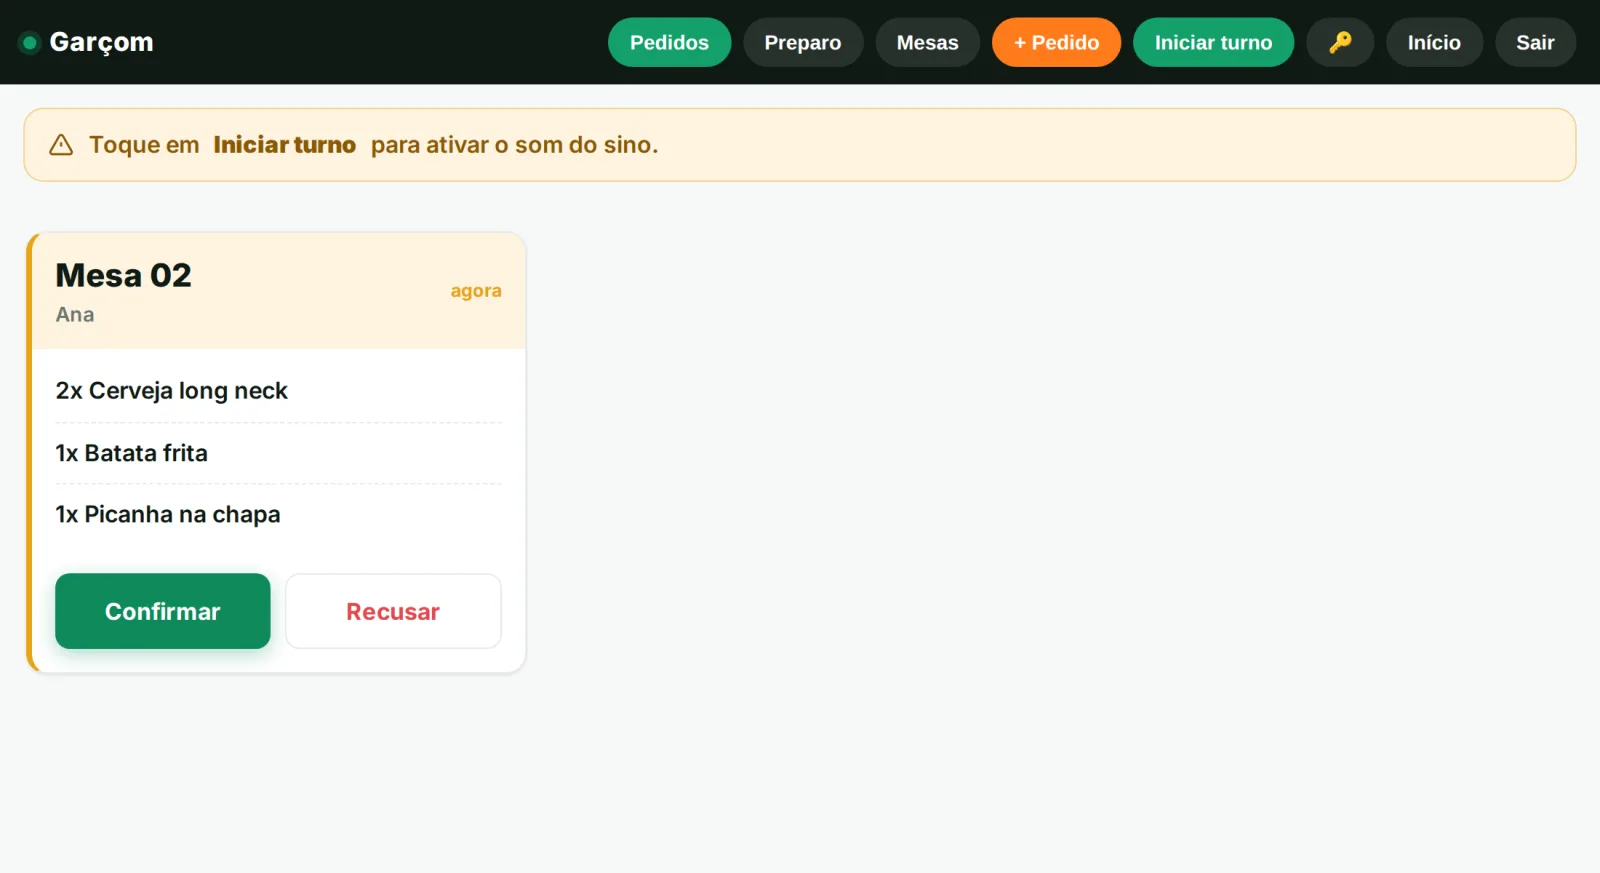
Task: Navigate to Início
Action: (x=1434, y=42)
